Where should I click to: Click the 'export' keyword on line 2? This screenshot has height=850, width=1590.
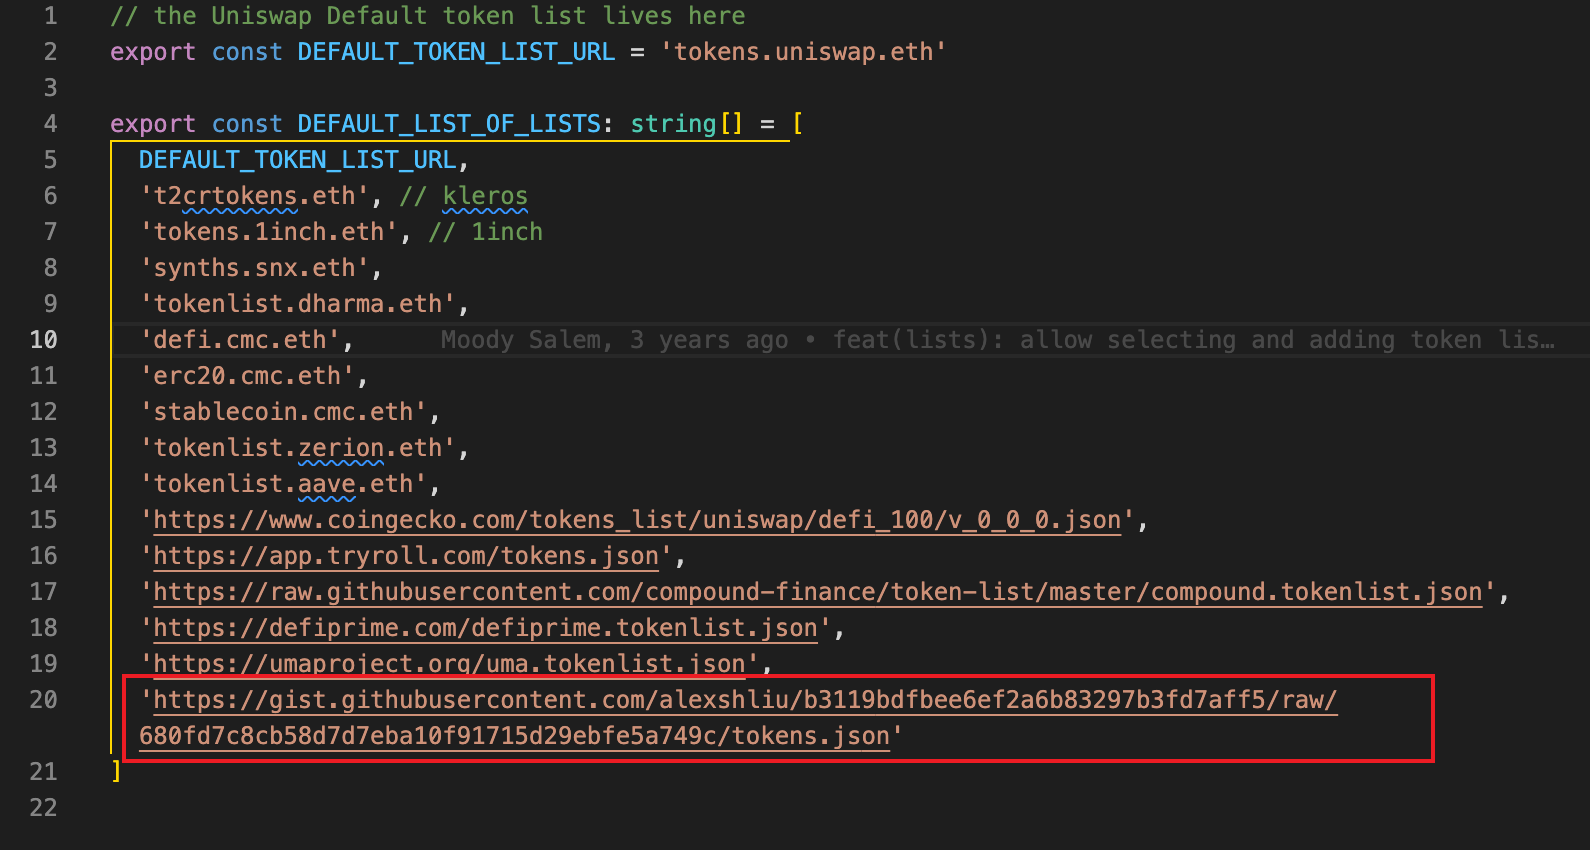[153, 52]
